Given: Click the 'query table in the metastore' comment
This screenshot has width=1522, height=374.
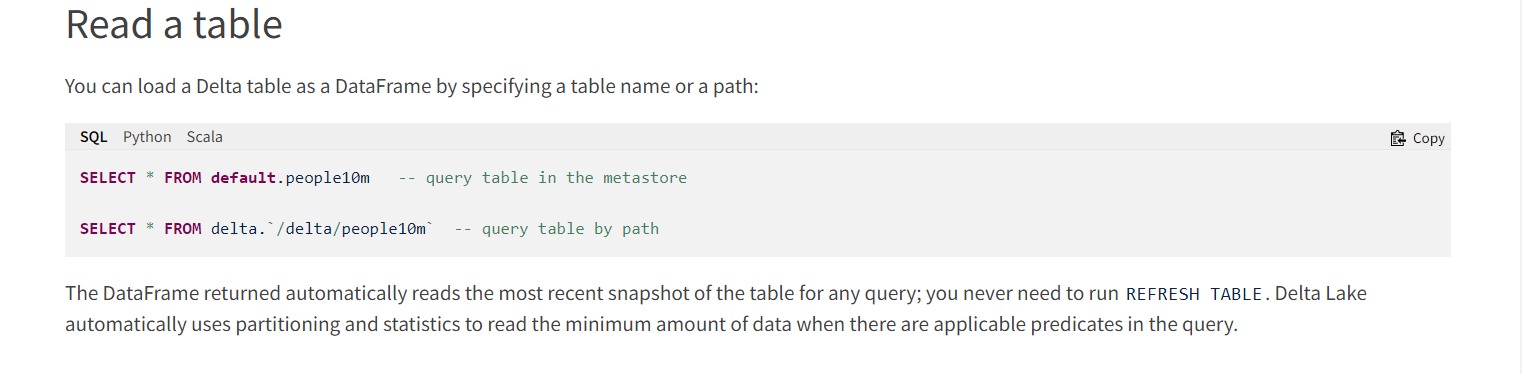Looking at the screenshot, I should click(x=543, y=178).
